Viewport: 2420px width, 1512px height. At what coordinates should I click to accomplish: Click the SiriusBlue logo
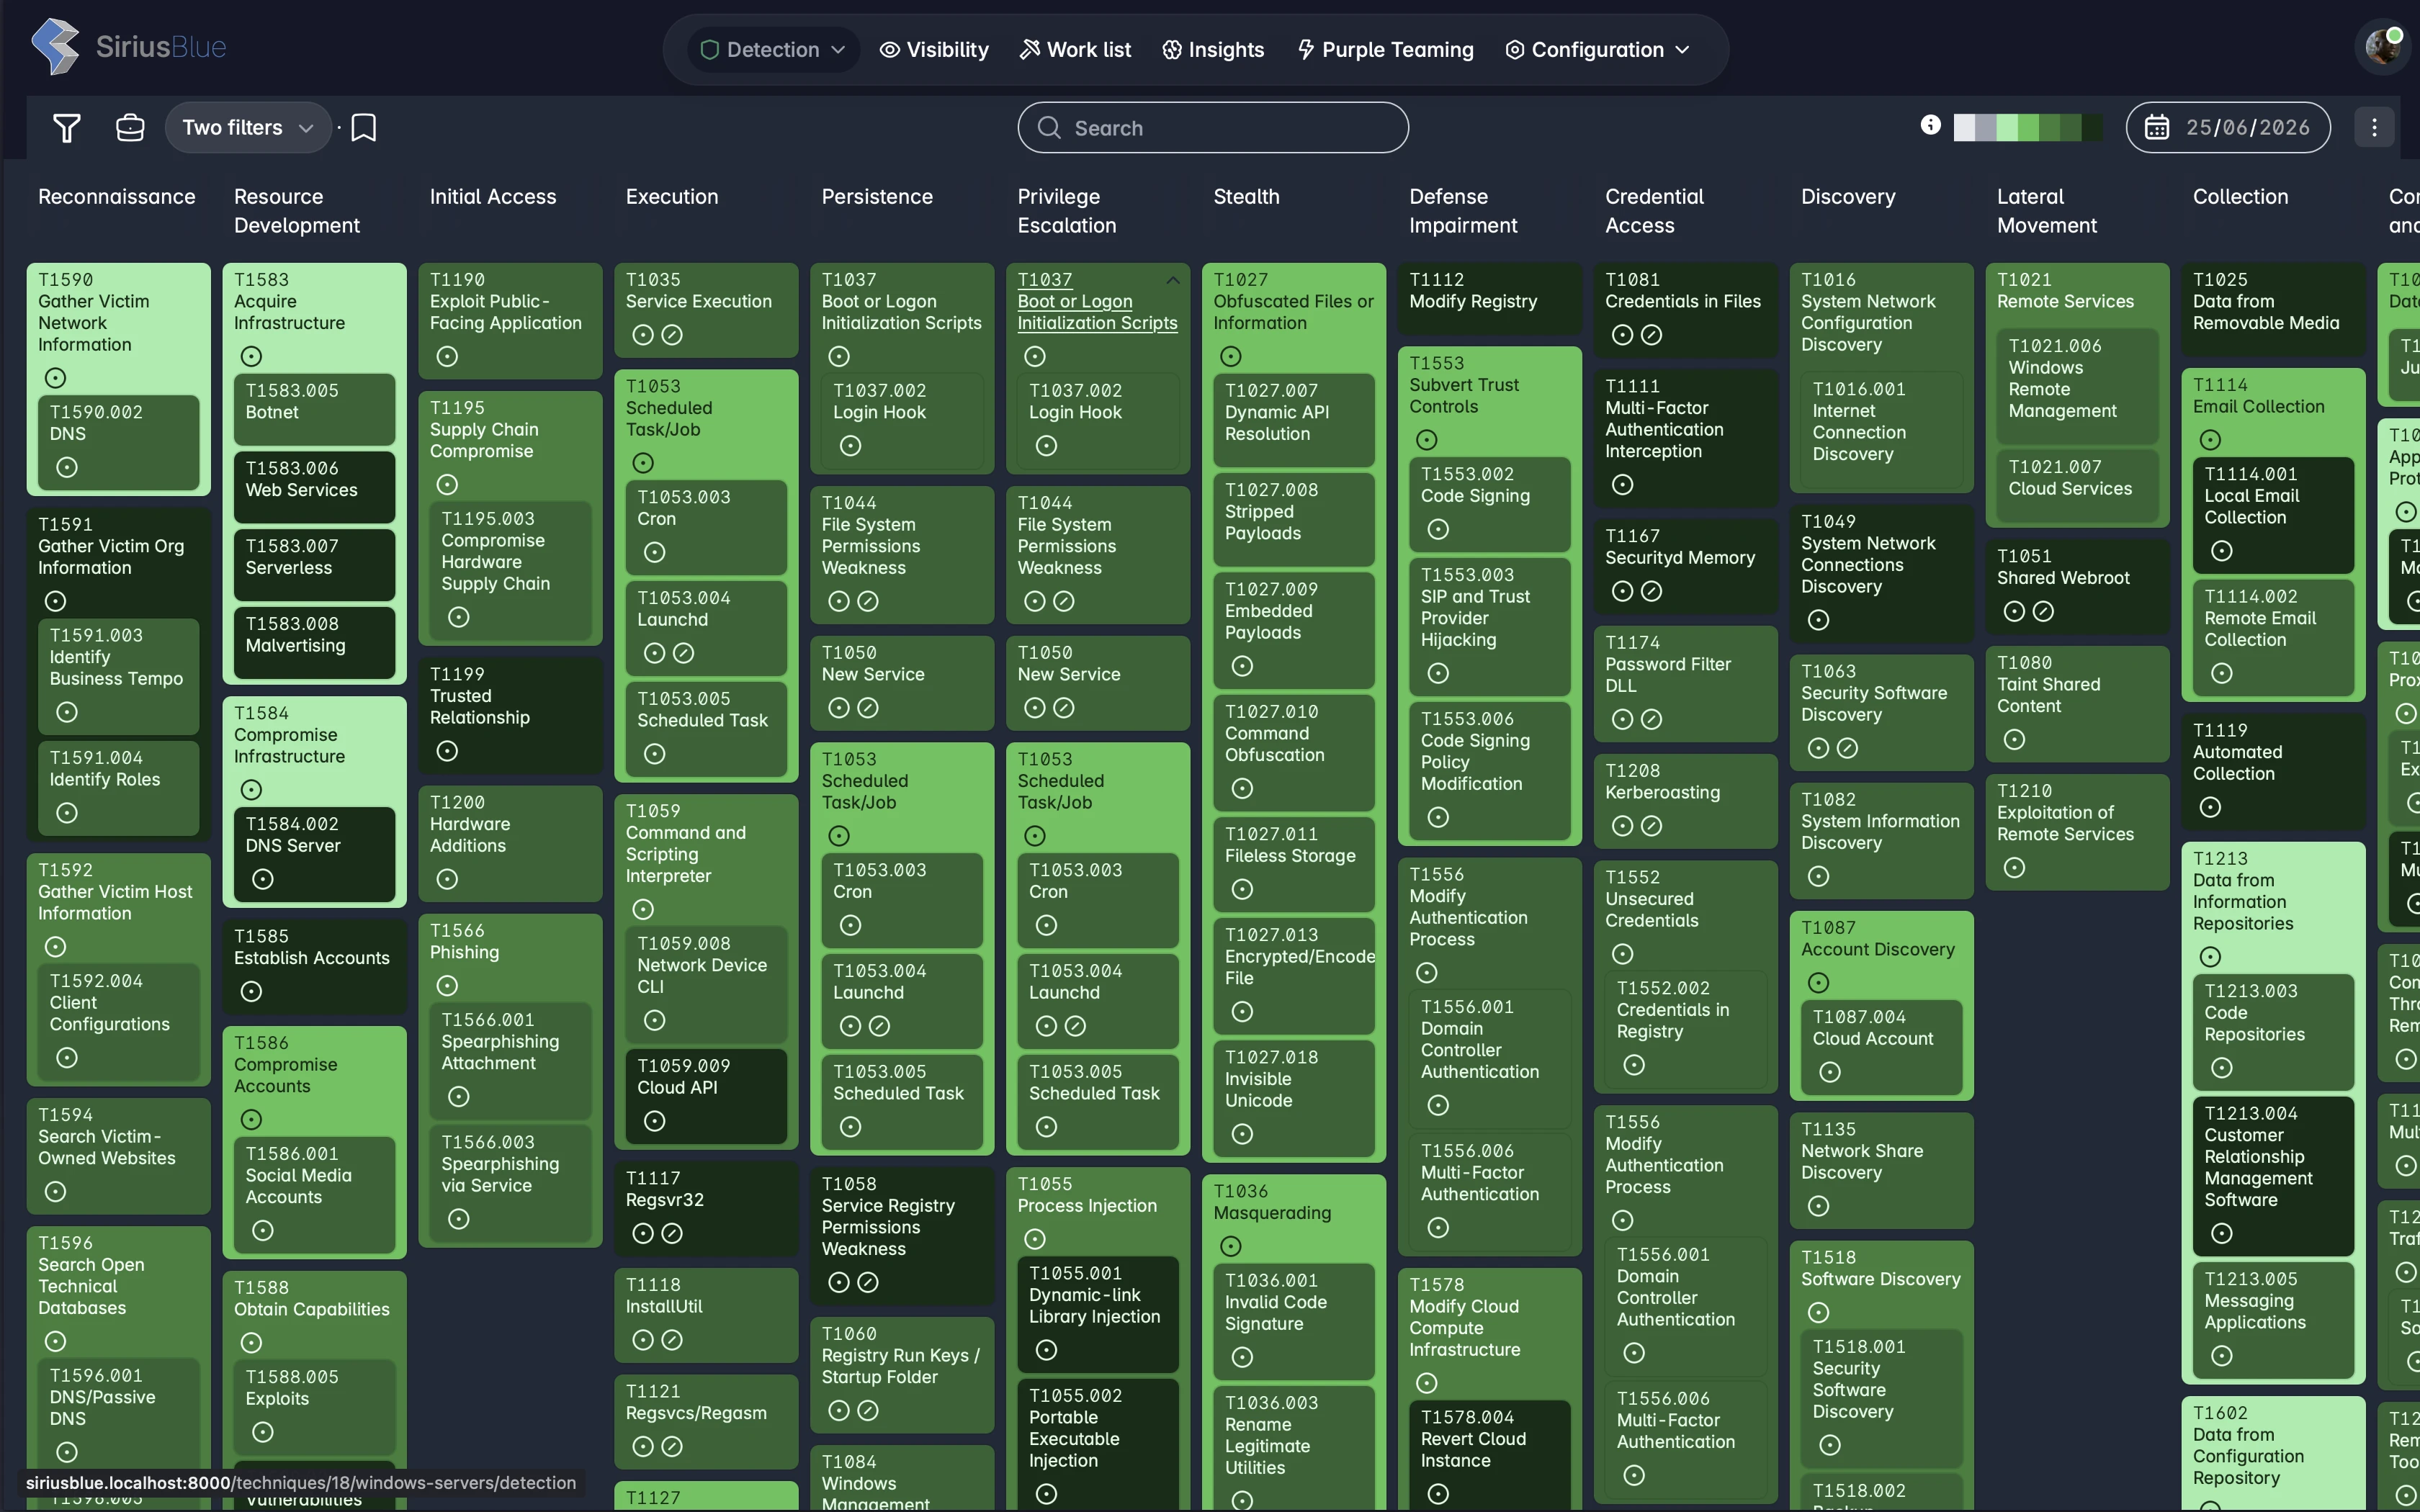coord(129,47)
